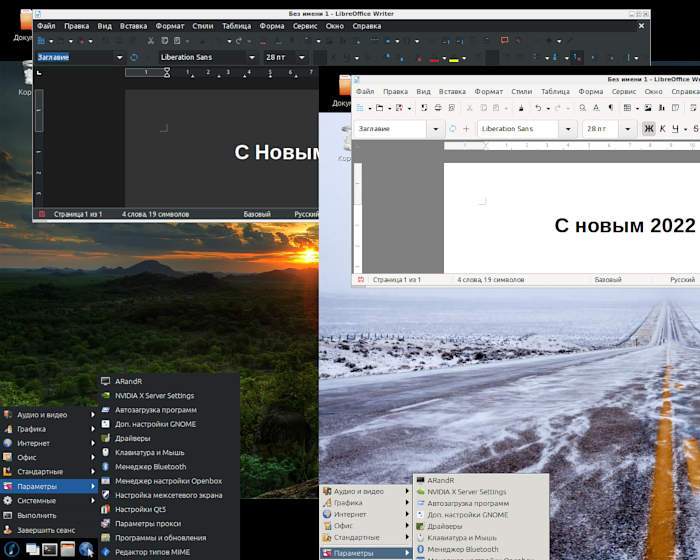
Task: Expand Системные category in dark start menu
Action: pos(49,500)
